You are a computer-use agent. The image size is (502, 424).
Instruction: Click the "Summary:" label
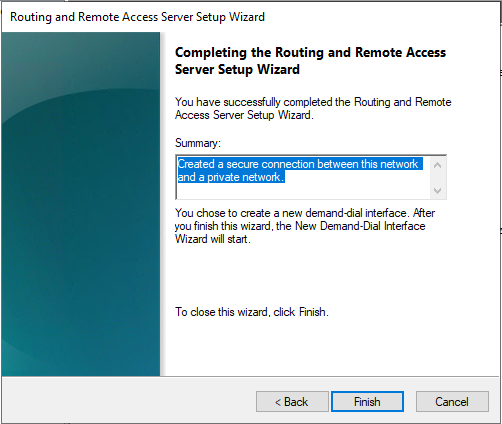pos(198,143)
